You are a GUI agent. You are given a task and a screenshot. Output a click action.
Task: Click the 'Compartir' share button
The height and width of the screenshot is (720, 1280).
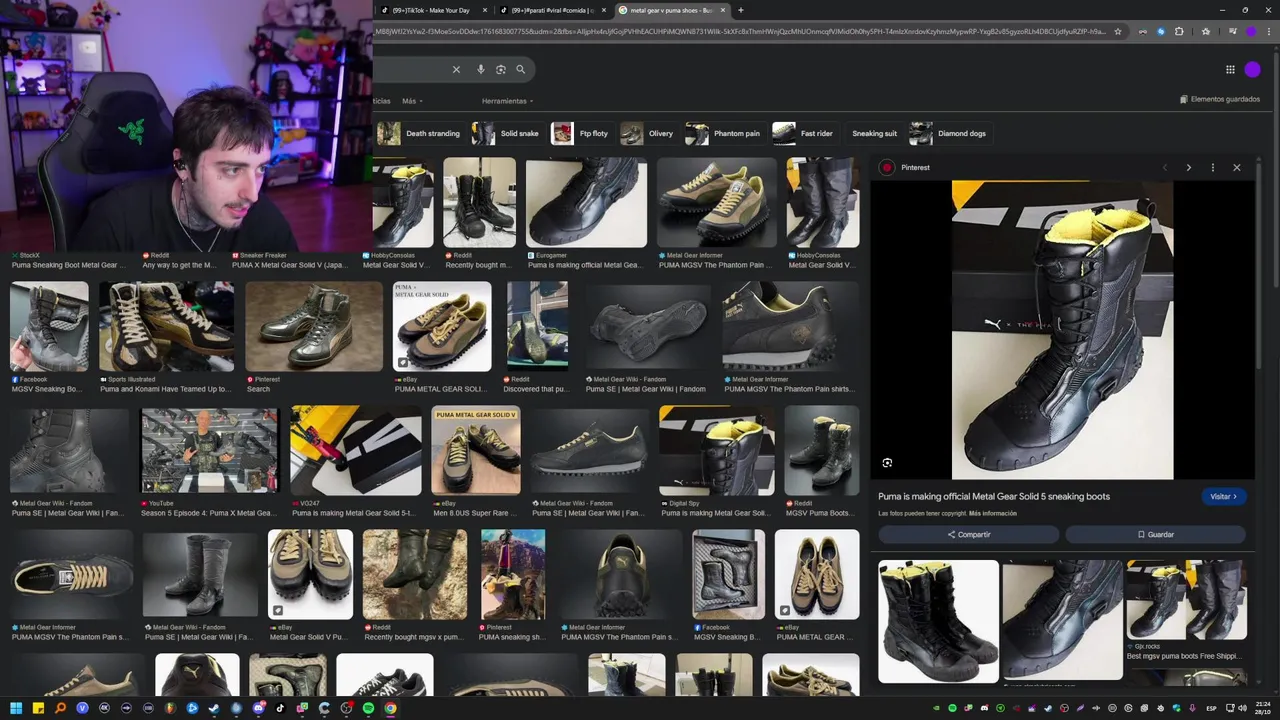click(968, 535)
